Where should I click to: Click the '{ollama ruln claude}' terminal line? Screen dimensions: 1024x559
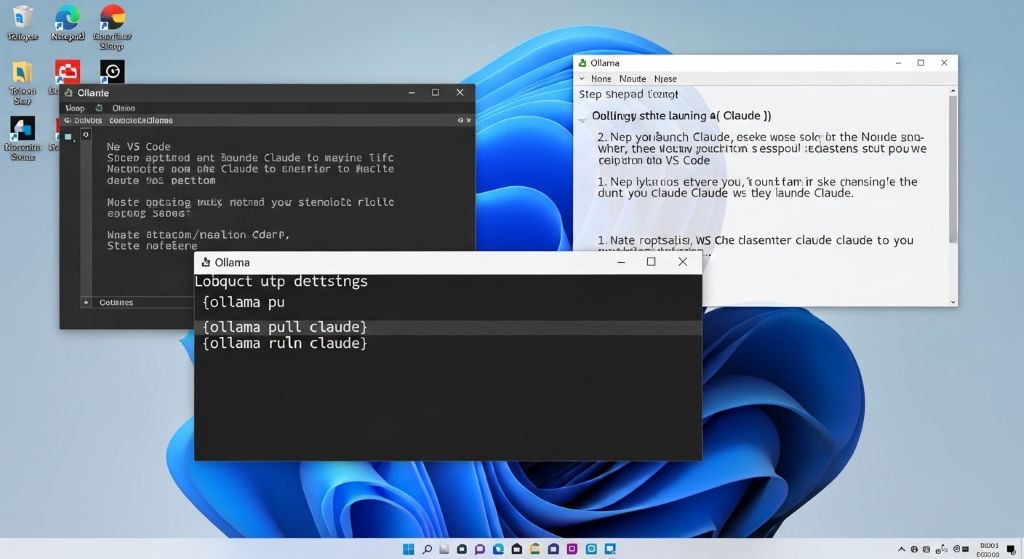pos(285,343)
